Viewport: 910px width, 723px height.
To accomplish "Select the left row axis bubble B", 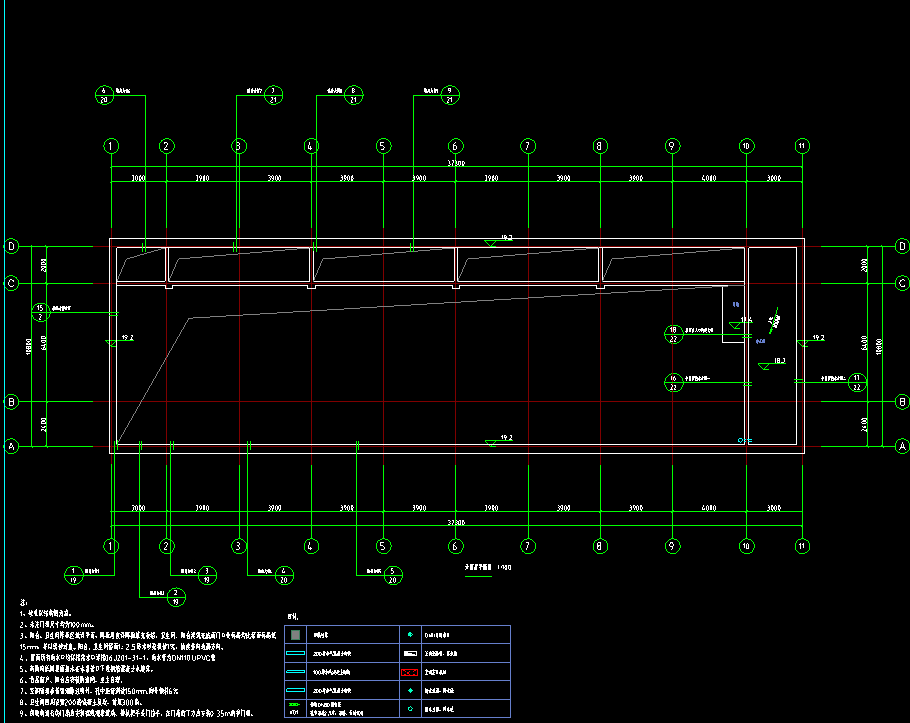I will click(12, 402).
